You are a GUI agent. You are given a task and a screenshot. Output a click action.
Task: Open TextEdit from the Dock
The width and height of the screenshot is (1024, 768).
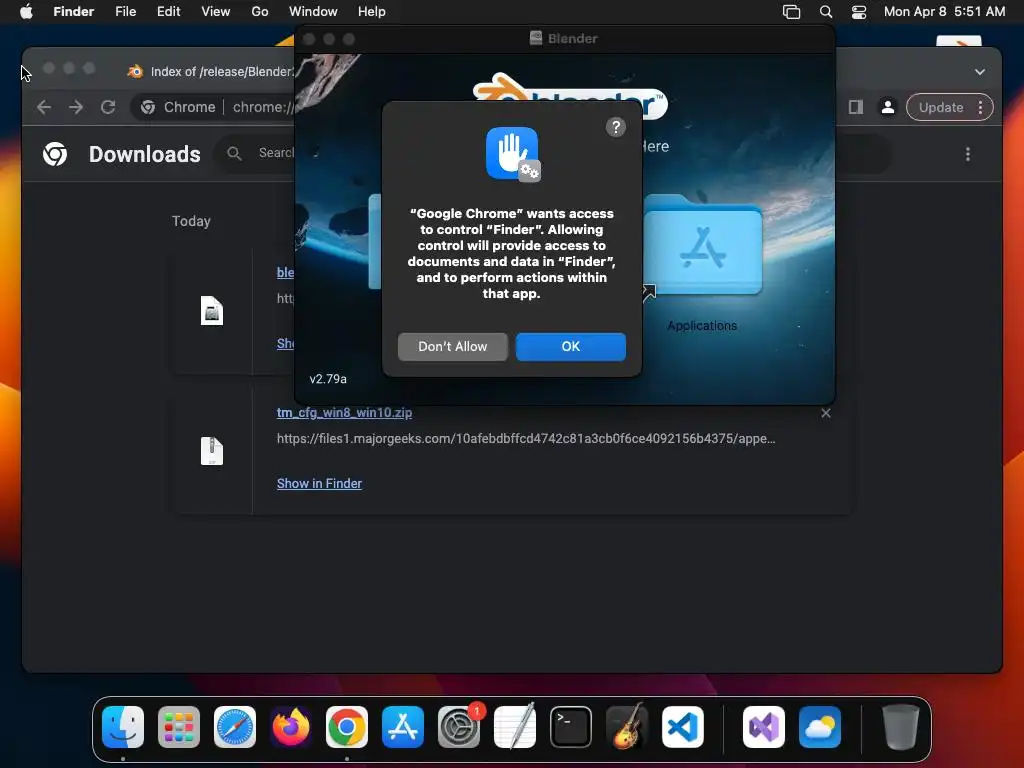pos(515,727)
